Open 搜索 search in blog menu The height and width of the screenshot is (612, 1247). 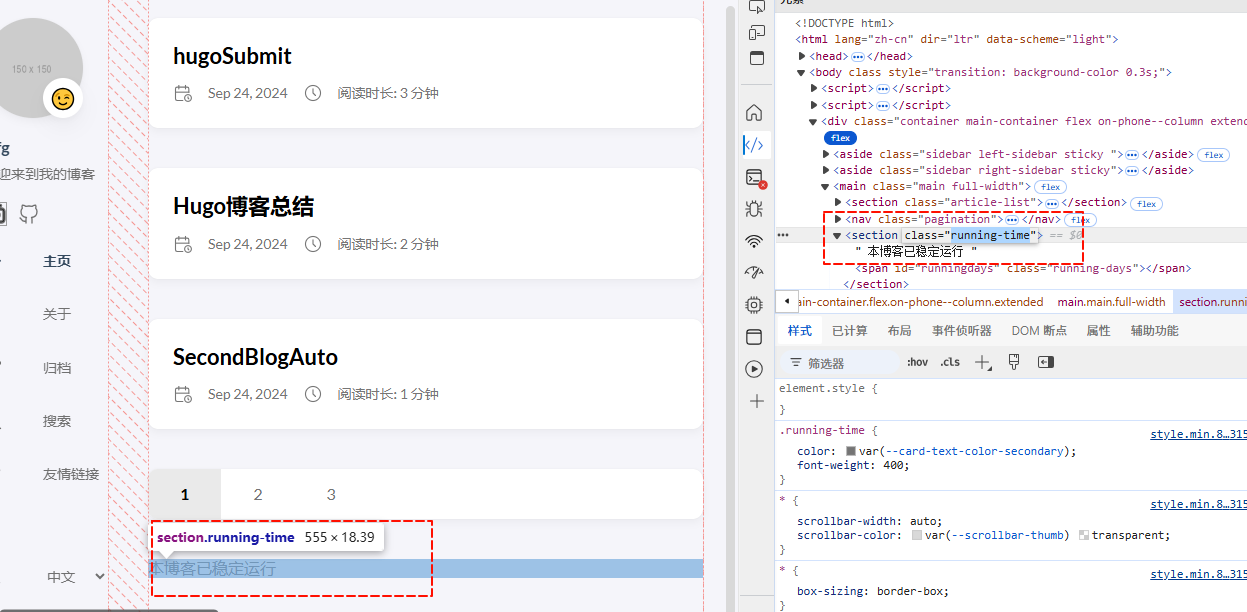[57, 421]
